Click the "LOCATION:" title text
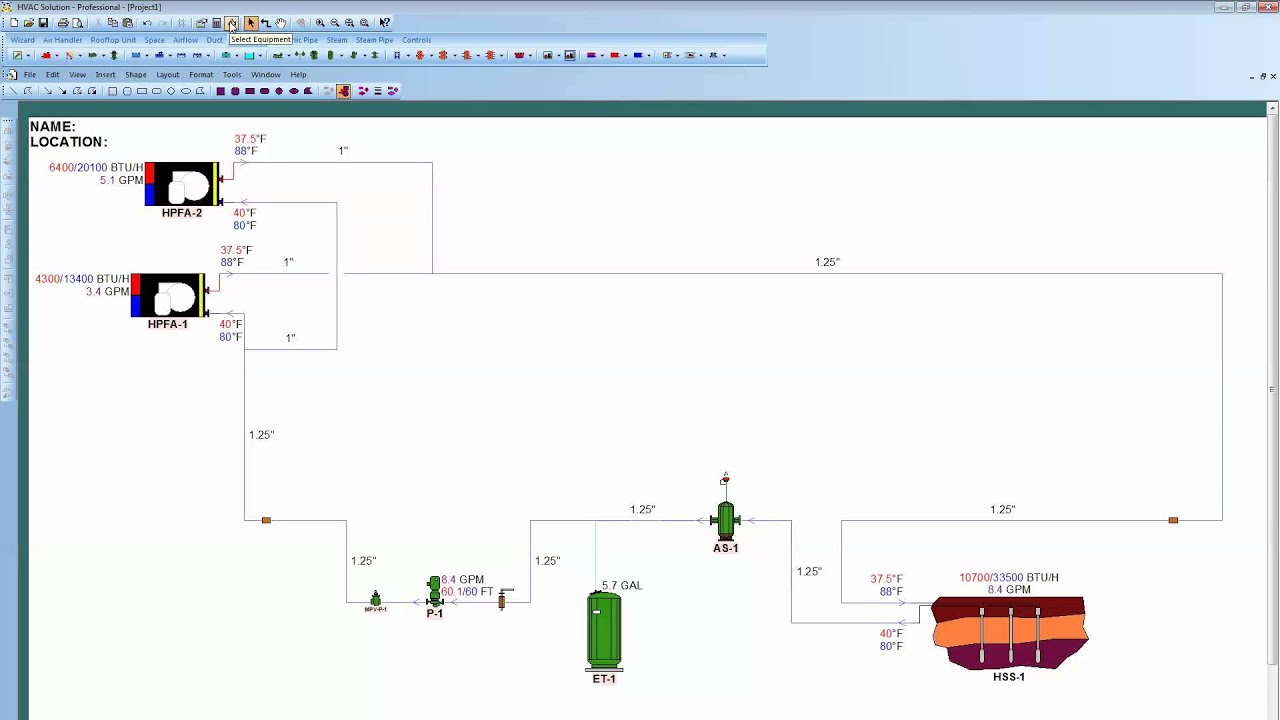Viewport: 1280px width, 720px height. [x=68, y=142]
